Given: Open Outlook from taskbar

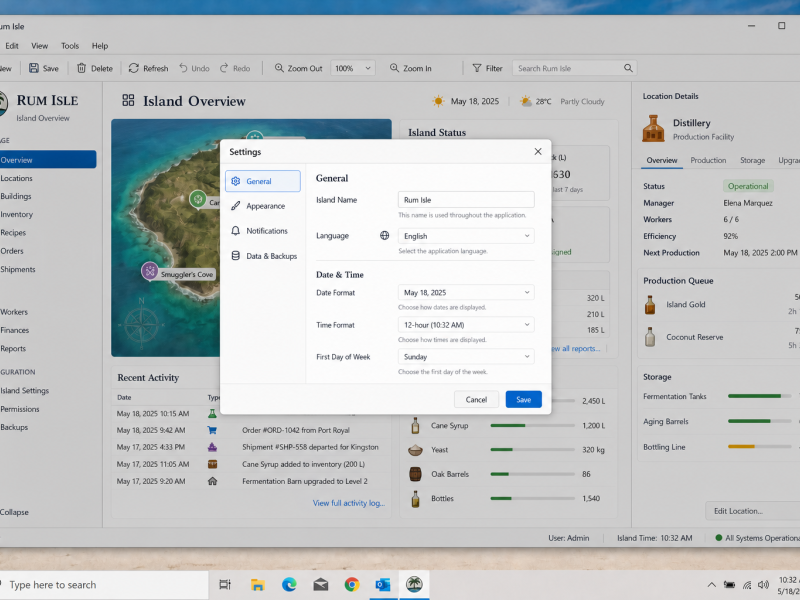Looking at the screenshot, I should coord(383,584).
